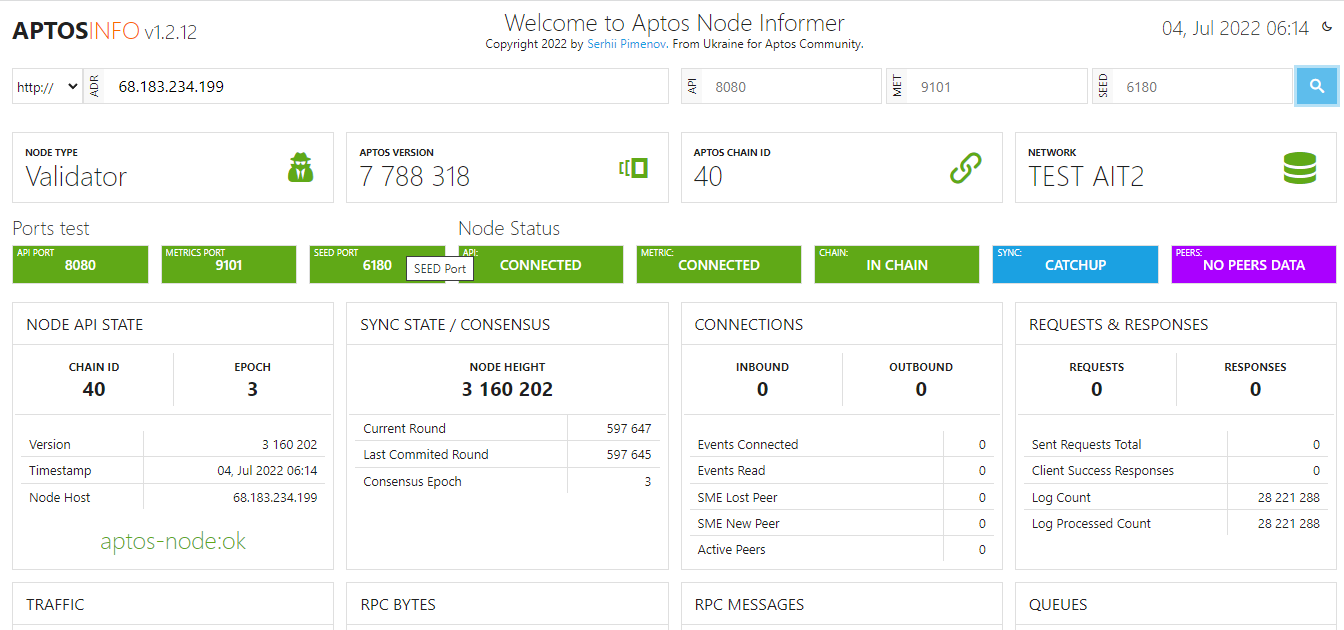Click the TEST AIT2 network name
The height and width of the screenshot is (630, 1344).
pyautogui.click(x=1086, y=177)
